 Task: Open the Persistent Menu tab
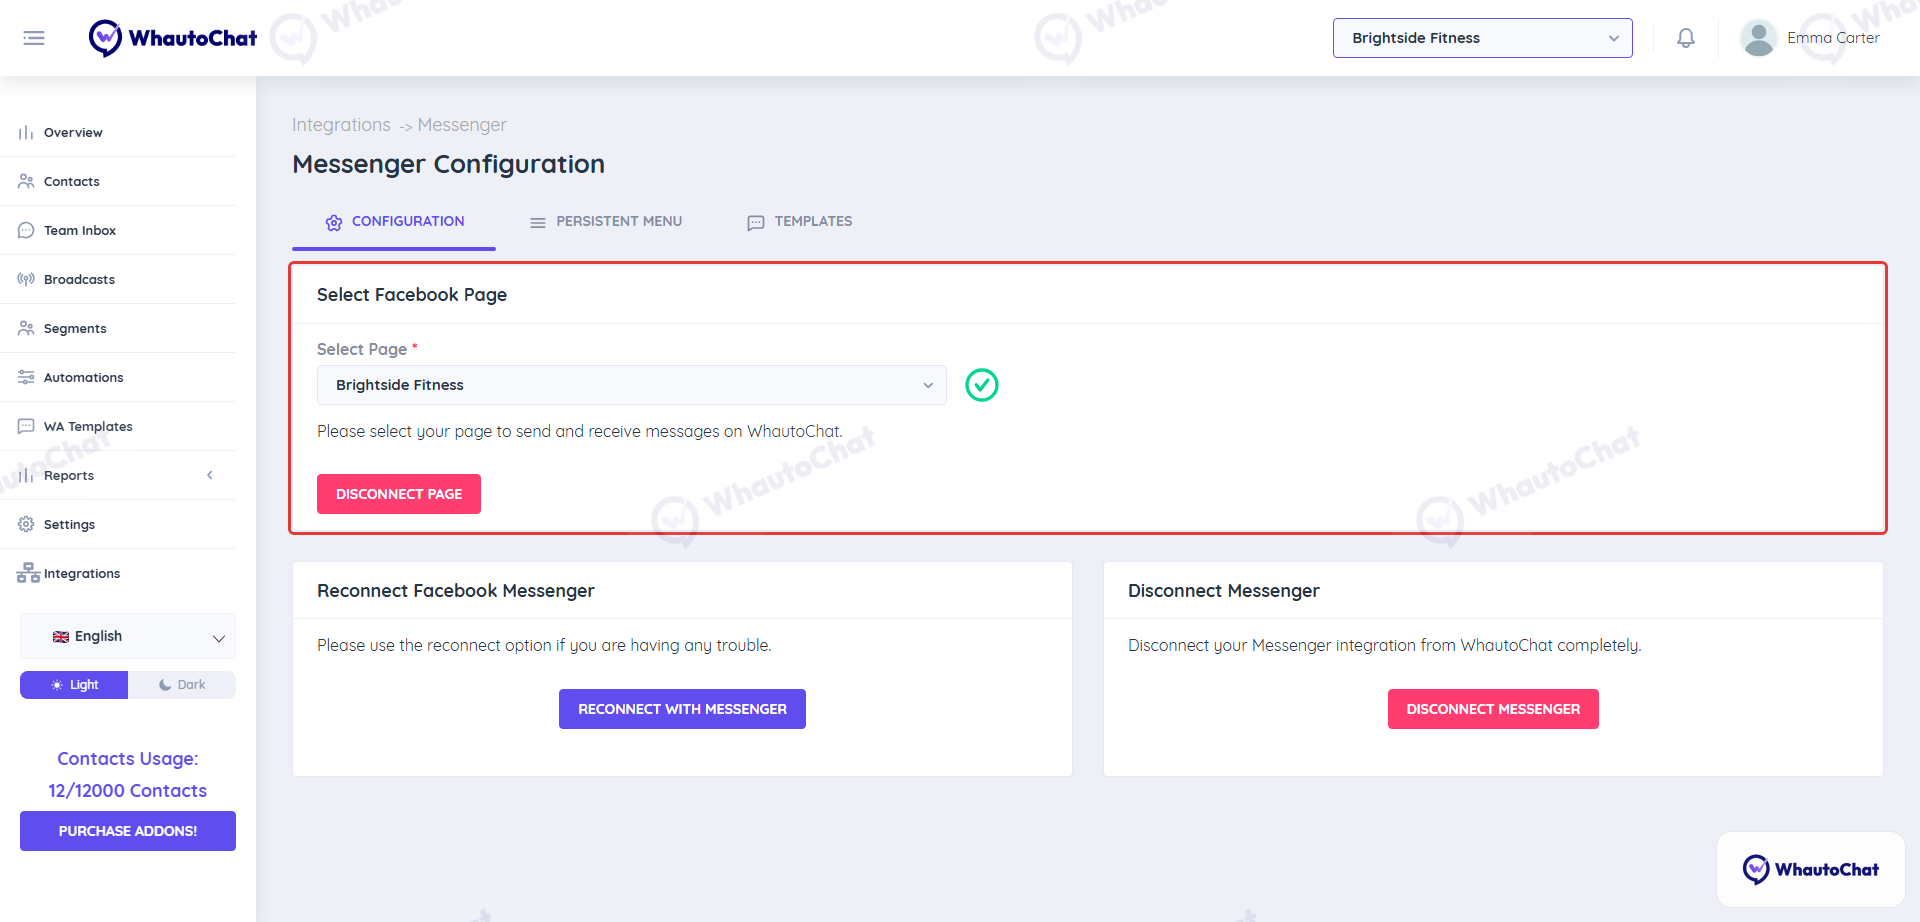pyautogui.click(x=606, y=222)
